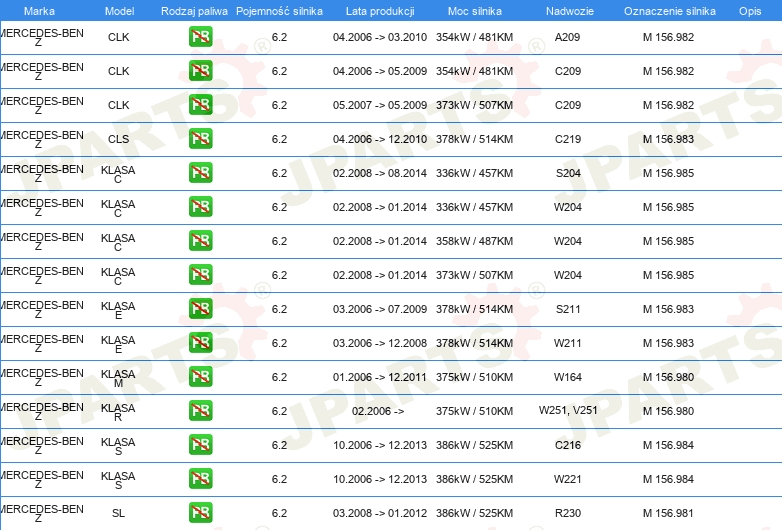Screen dimensions: 782x530
Task: Click fuel icon in KLASA C S204 row
Action: click(200, 173)
